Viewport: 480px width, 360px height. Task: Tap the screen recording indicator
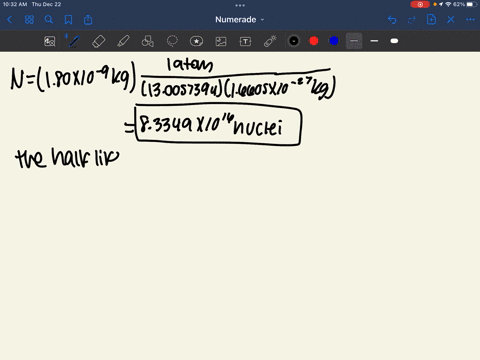[x=420, y=4]
